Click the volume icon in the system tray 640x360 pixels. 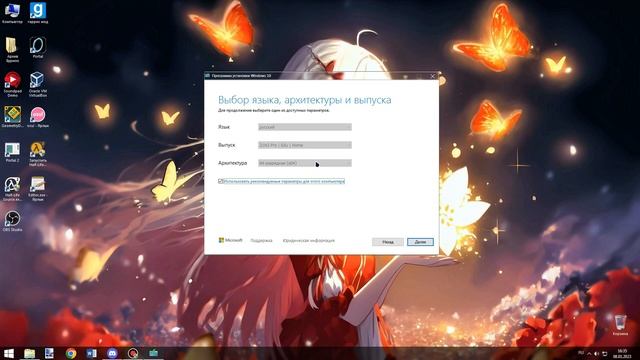(x=597, y=353)
